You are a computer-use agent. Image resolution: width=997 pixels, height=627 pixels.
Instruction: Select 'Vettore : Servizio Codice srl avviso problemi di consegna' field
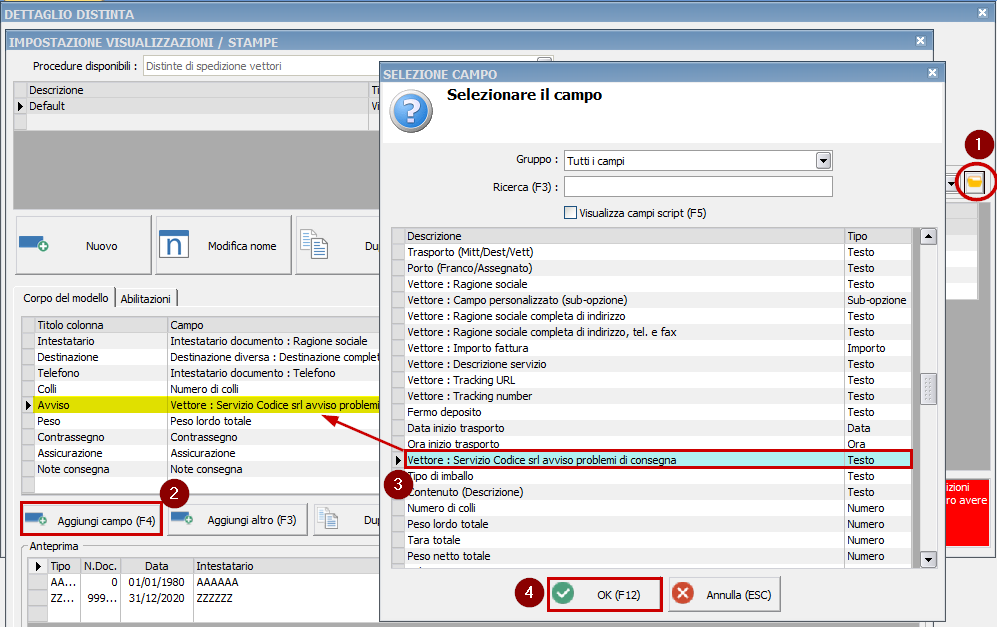pyautogui.click(x=657, y=459)
